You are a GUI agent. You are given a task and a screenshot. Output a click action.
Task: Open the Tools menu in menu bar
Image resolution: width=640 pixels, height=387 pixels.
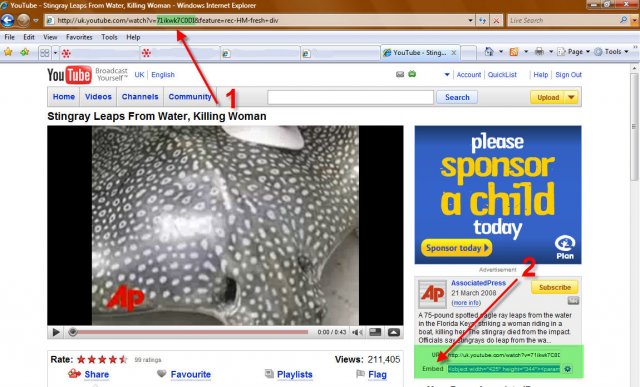click(109, 37)
